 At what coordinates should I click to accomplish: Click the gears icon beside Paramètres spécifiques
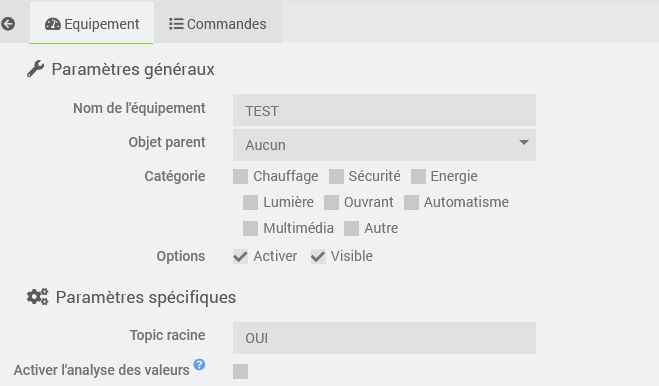[37, 297]
